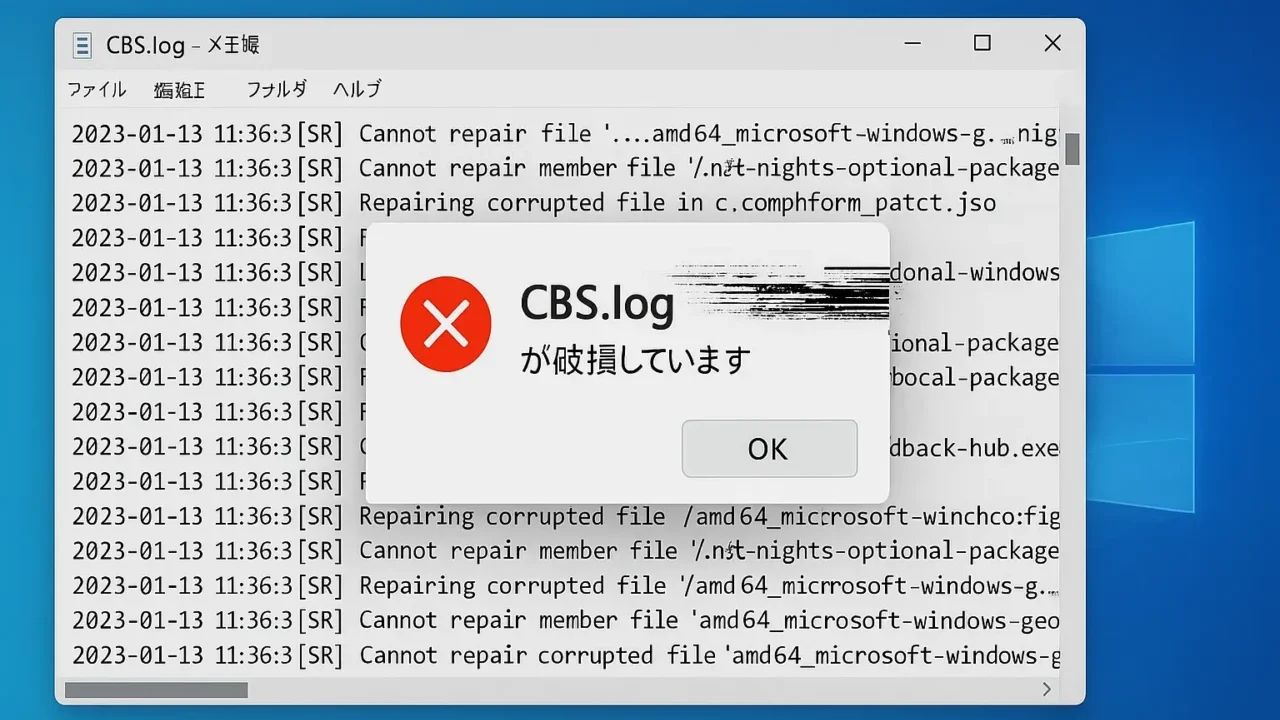Open the menu between ファイル and フォルダ

180,90
